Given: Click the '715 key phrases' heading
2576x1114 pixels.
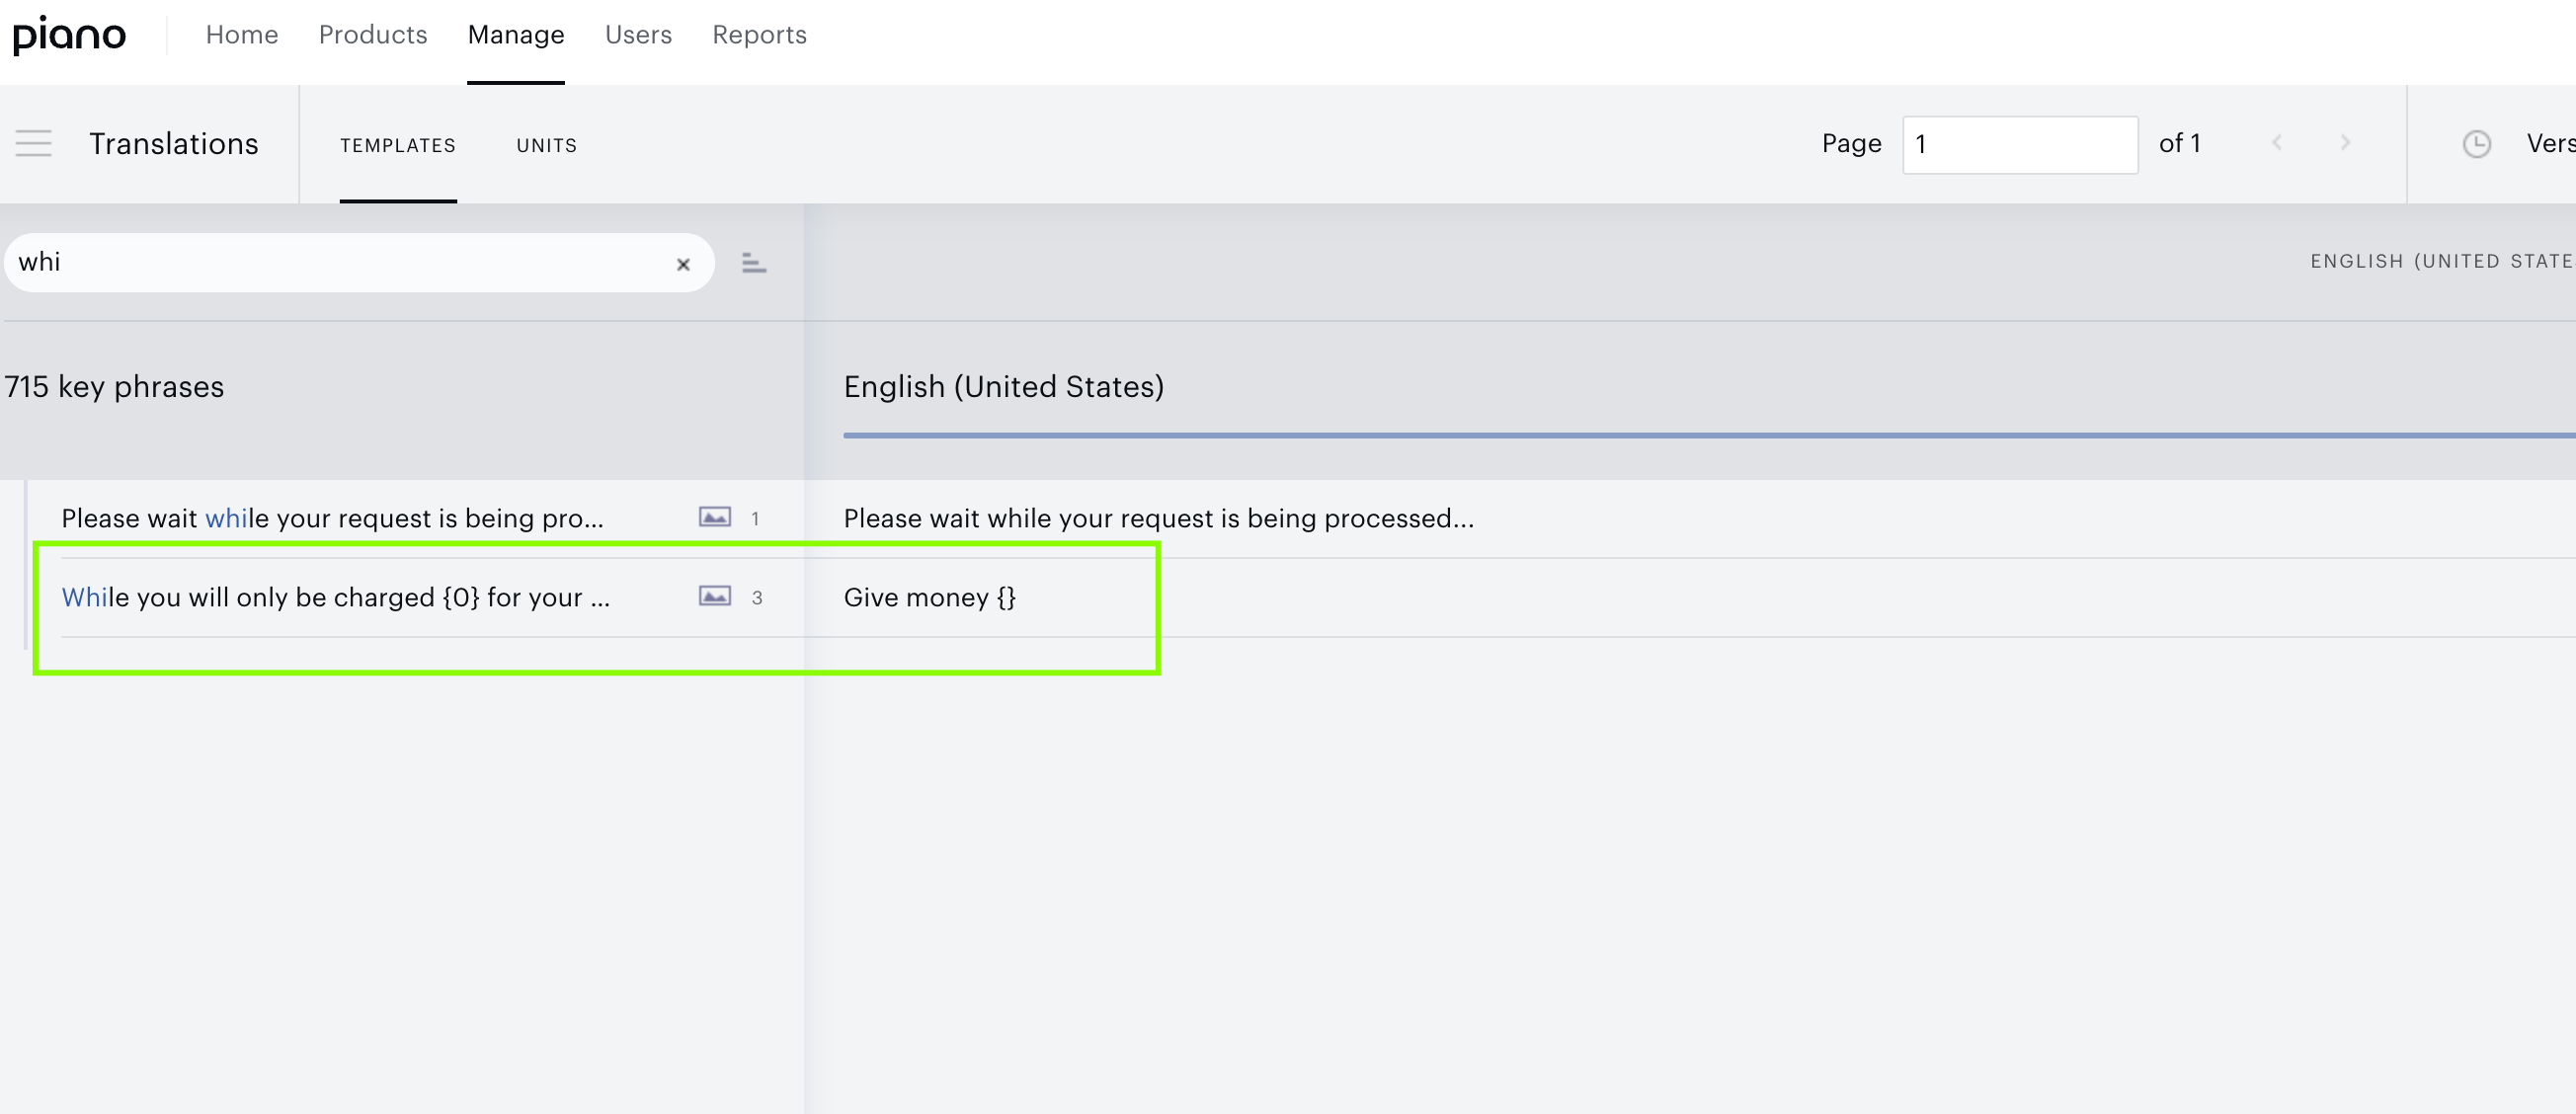Looking at the screenshot, I should (x=114, y=387).
